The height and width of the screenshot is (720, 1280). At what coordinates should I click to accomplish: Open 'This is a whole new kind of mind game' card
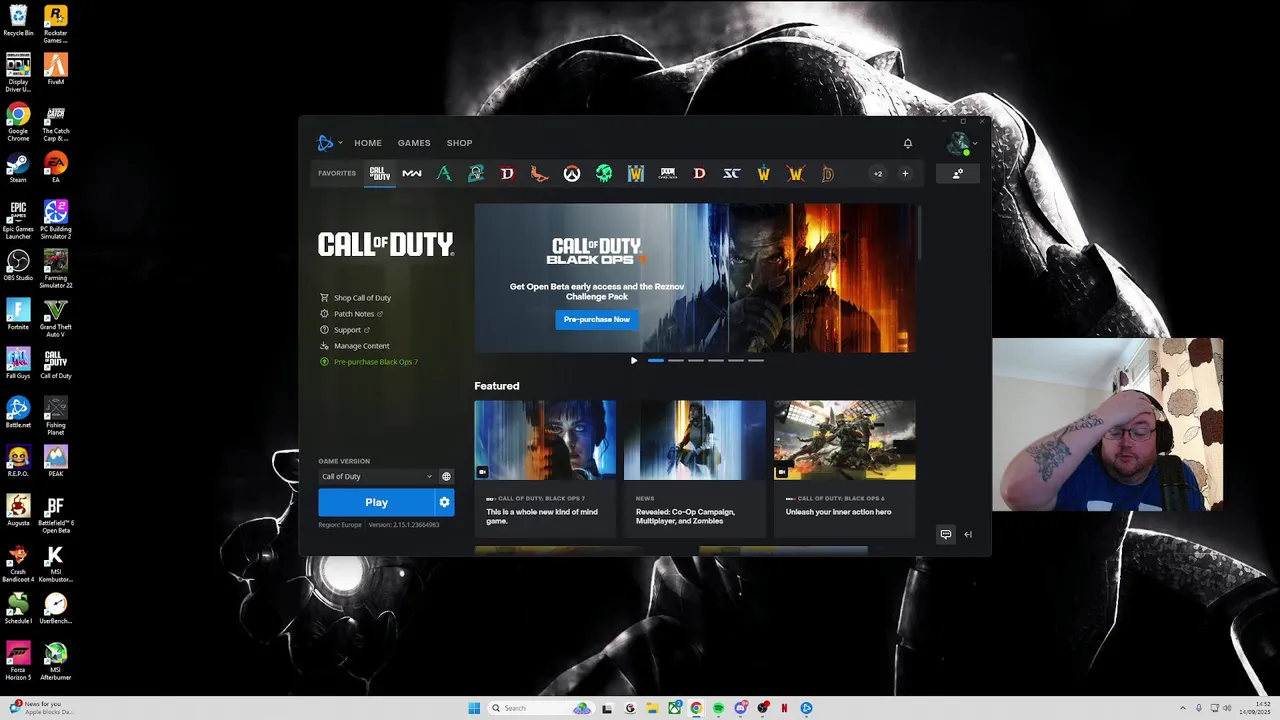(x=545, y=468)
